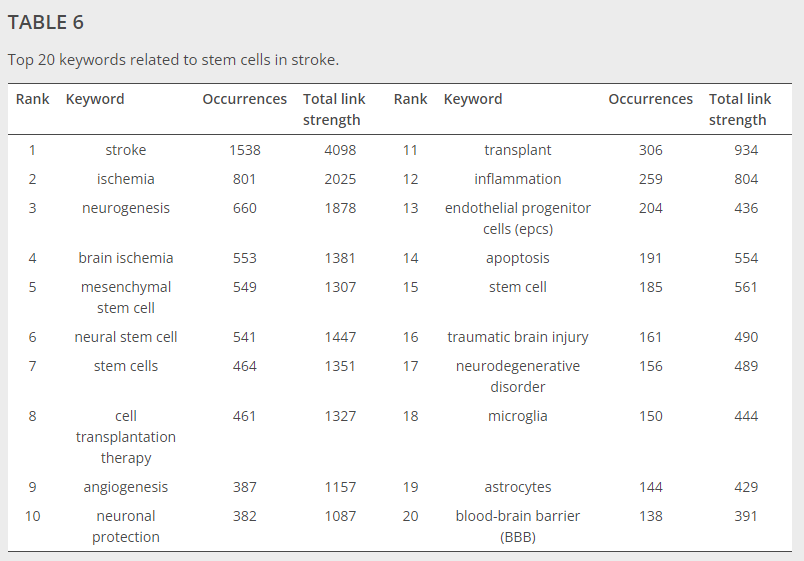Select the "blood-brain barrier (BBB)" keyword

(518, 526)
